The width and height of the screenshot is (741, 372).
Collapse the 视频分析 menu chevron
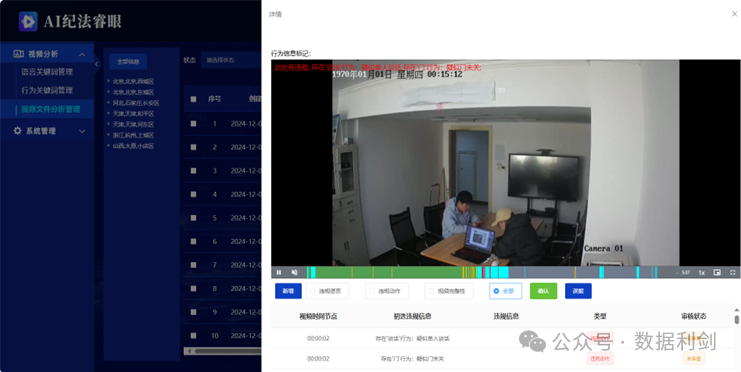pos(82,54)
